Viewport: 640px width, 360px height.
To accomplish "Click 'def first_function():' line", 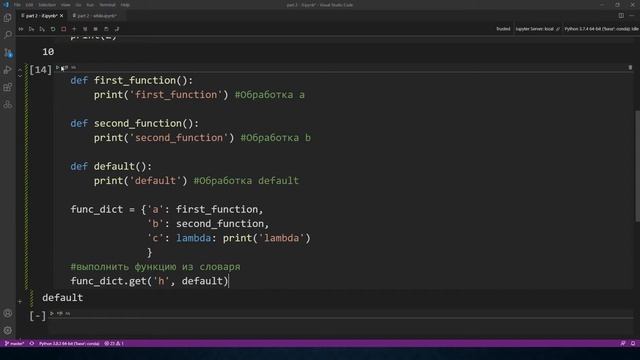I will click(x=131, y=80).
